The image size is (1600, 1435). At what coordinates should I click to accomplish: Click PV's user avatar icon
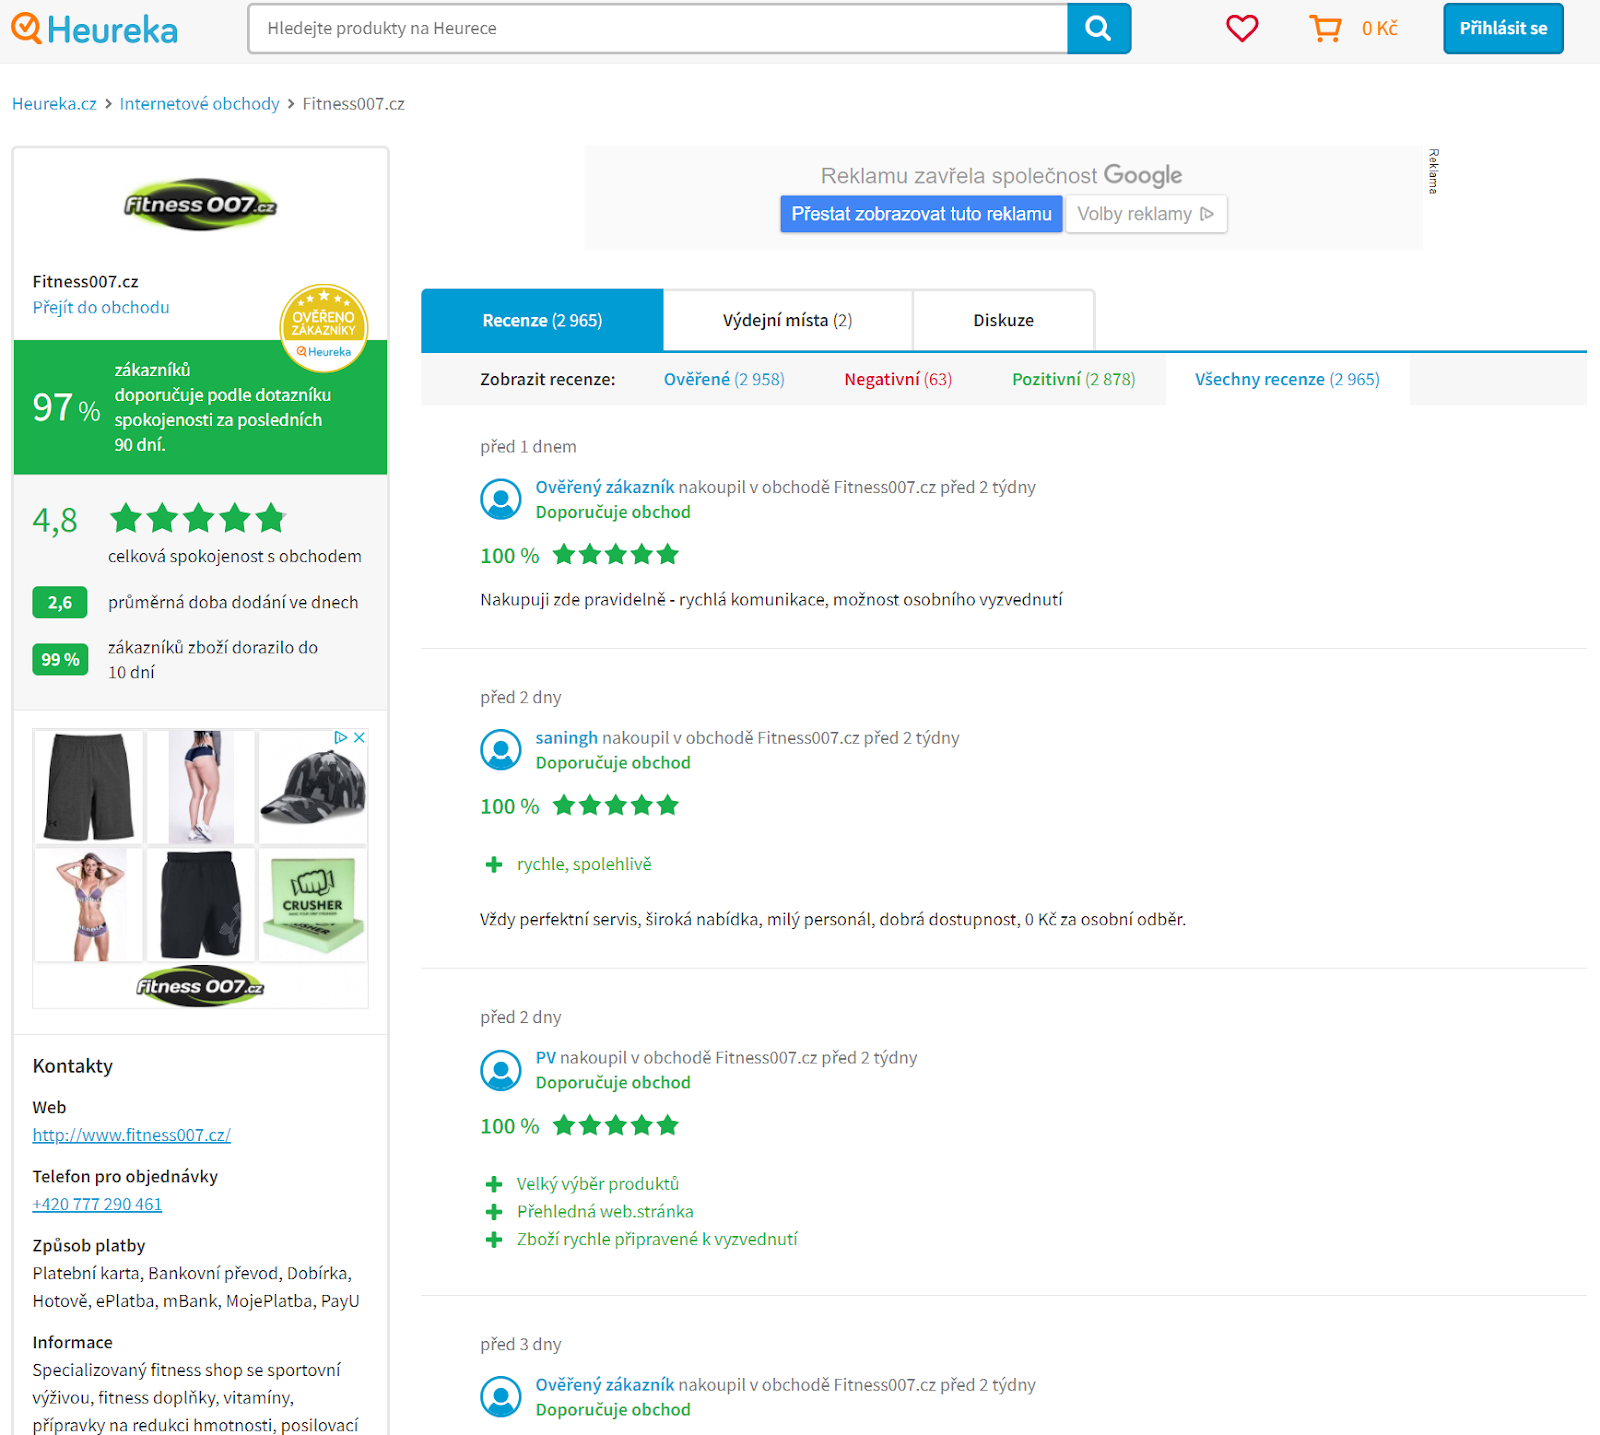[x=501, y=1070]
